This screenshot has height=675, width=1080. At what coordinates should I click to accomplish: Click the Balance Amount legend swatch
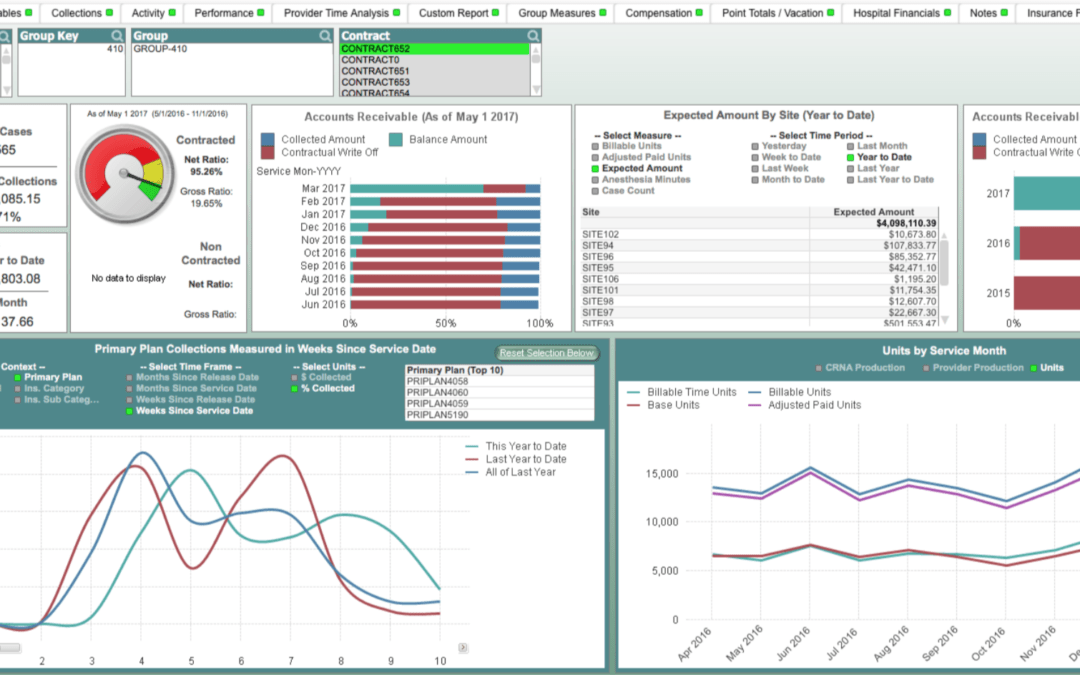(395, 140)
